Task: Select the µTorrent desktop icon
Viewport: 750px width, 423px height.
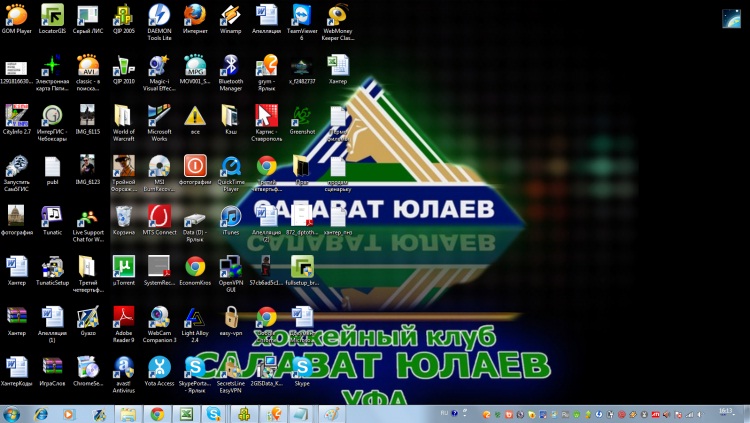Action: click(123, 267)
